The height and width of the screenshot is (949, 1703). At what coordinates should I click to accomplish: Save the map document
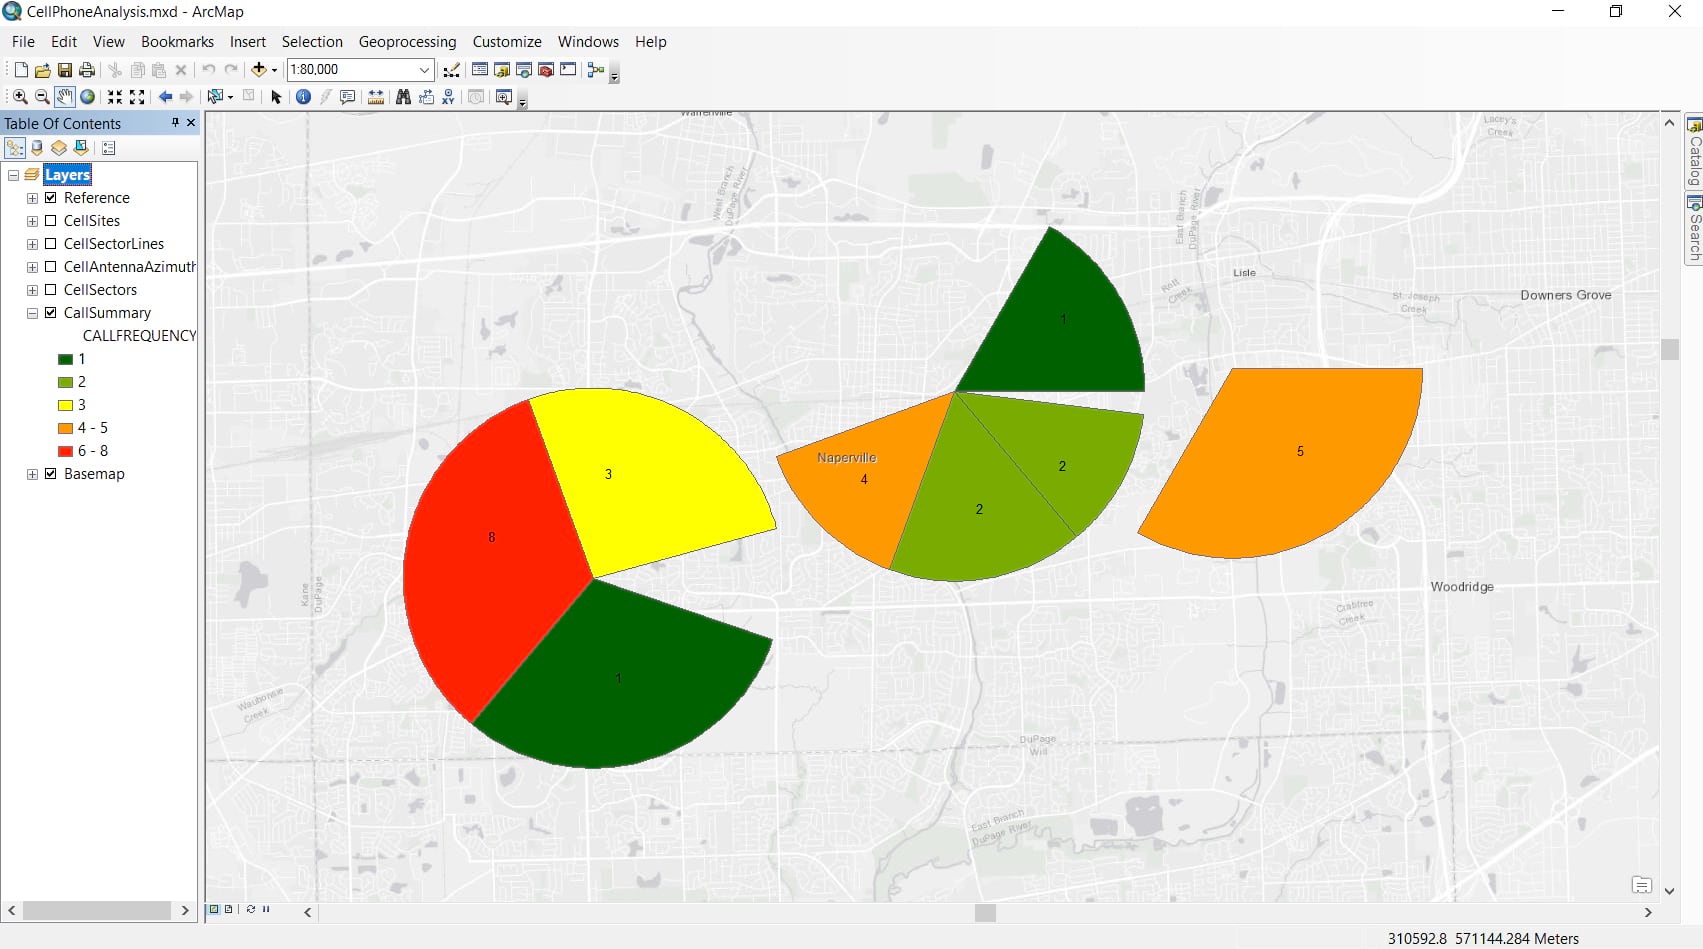click(65, 70)
